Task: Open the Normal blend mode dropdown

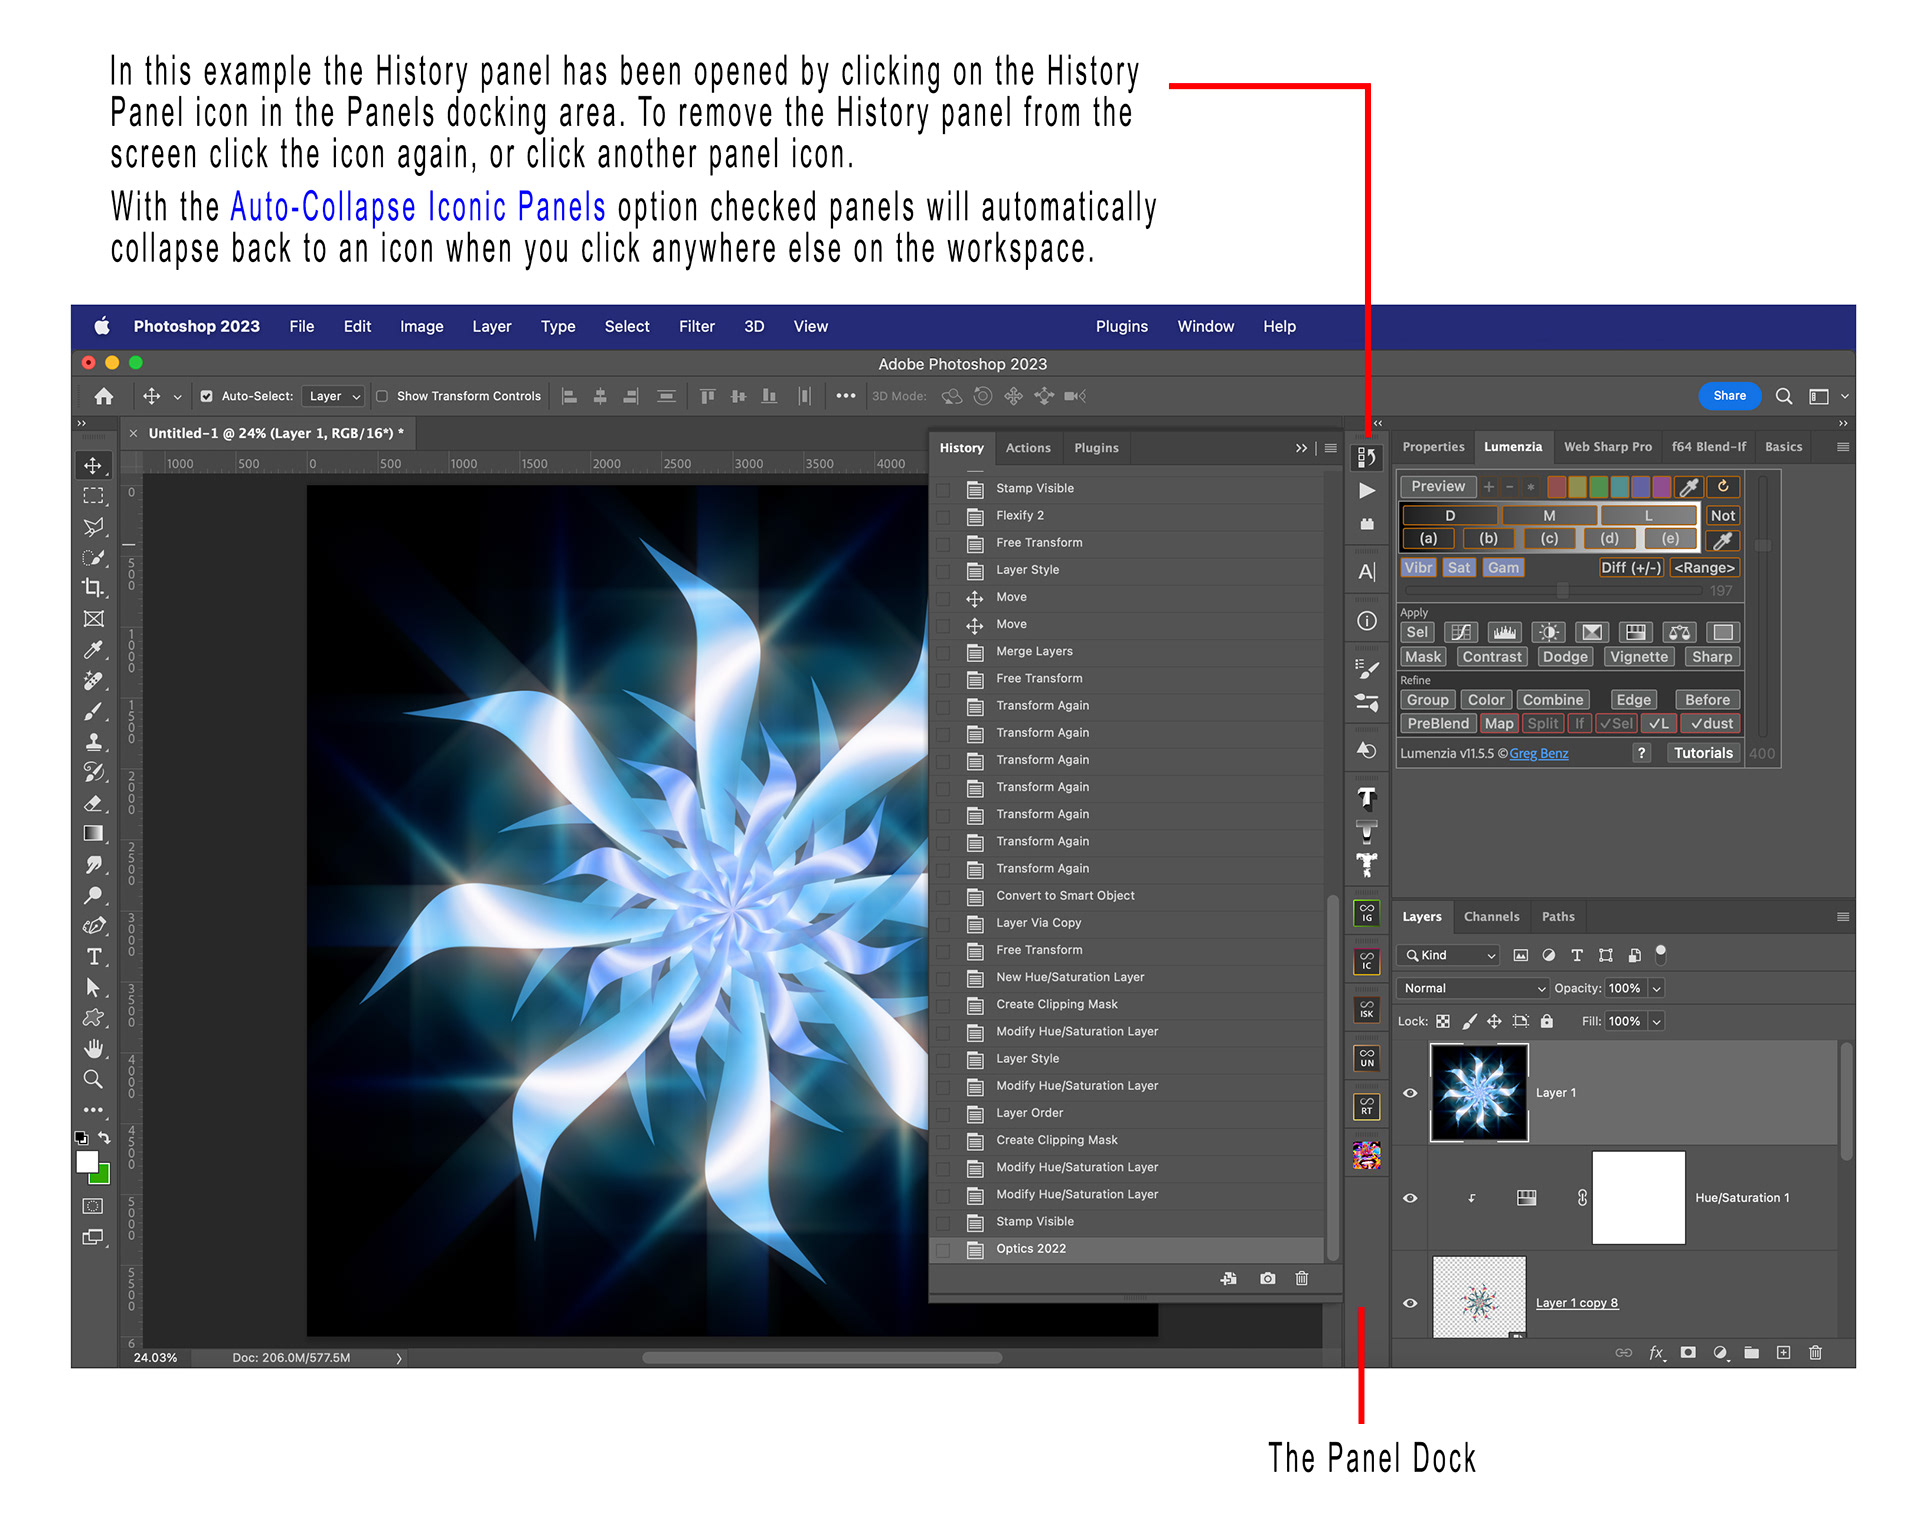Action: click(1472, 988)
